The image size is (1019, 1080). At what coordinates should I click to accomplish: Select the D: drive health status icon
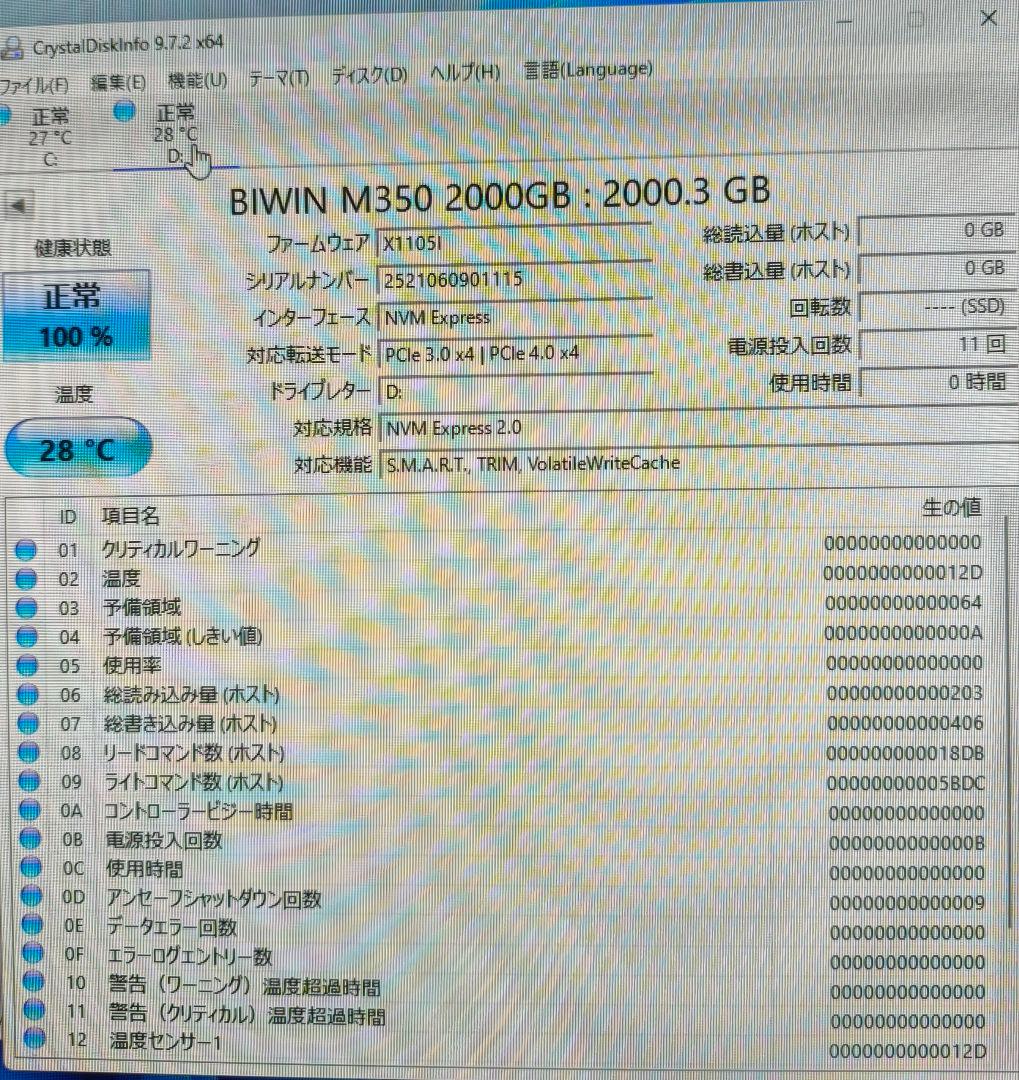[x=124, y=113]
